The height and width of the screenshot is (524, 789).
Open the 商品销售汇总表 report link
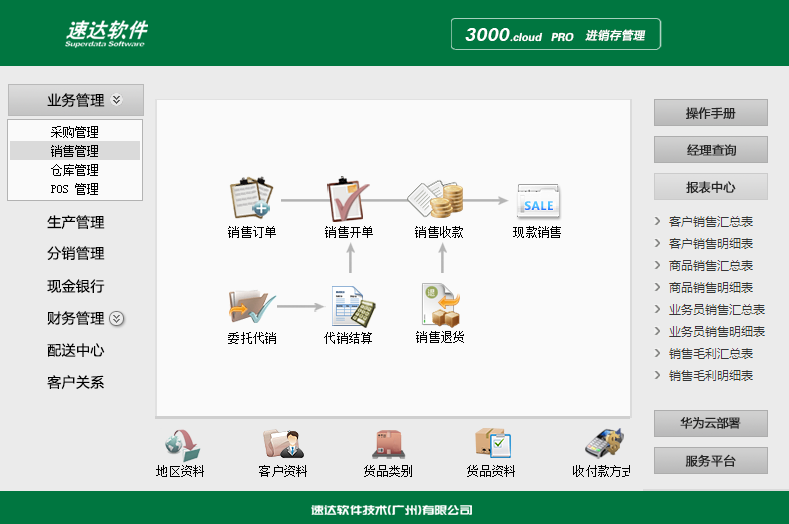pos(711,265)
